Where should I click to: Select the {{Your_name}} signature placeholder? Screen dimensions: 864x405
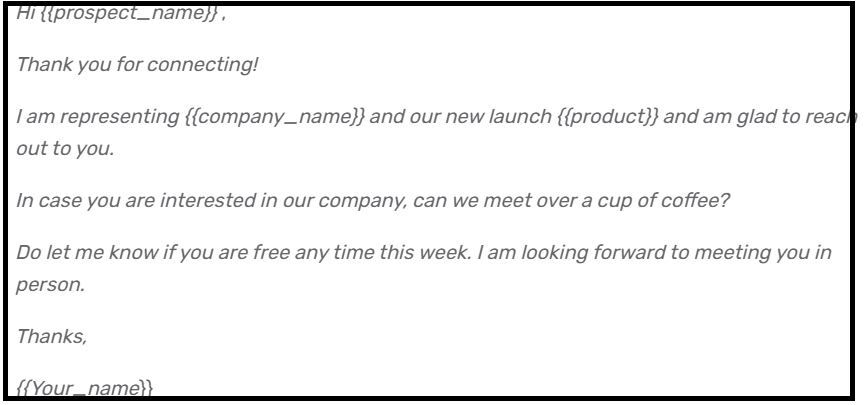click(84, 389)
